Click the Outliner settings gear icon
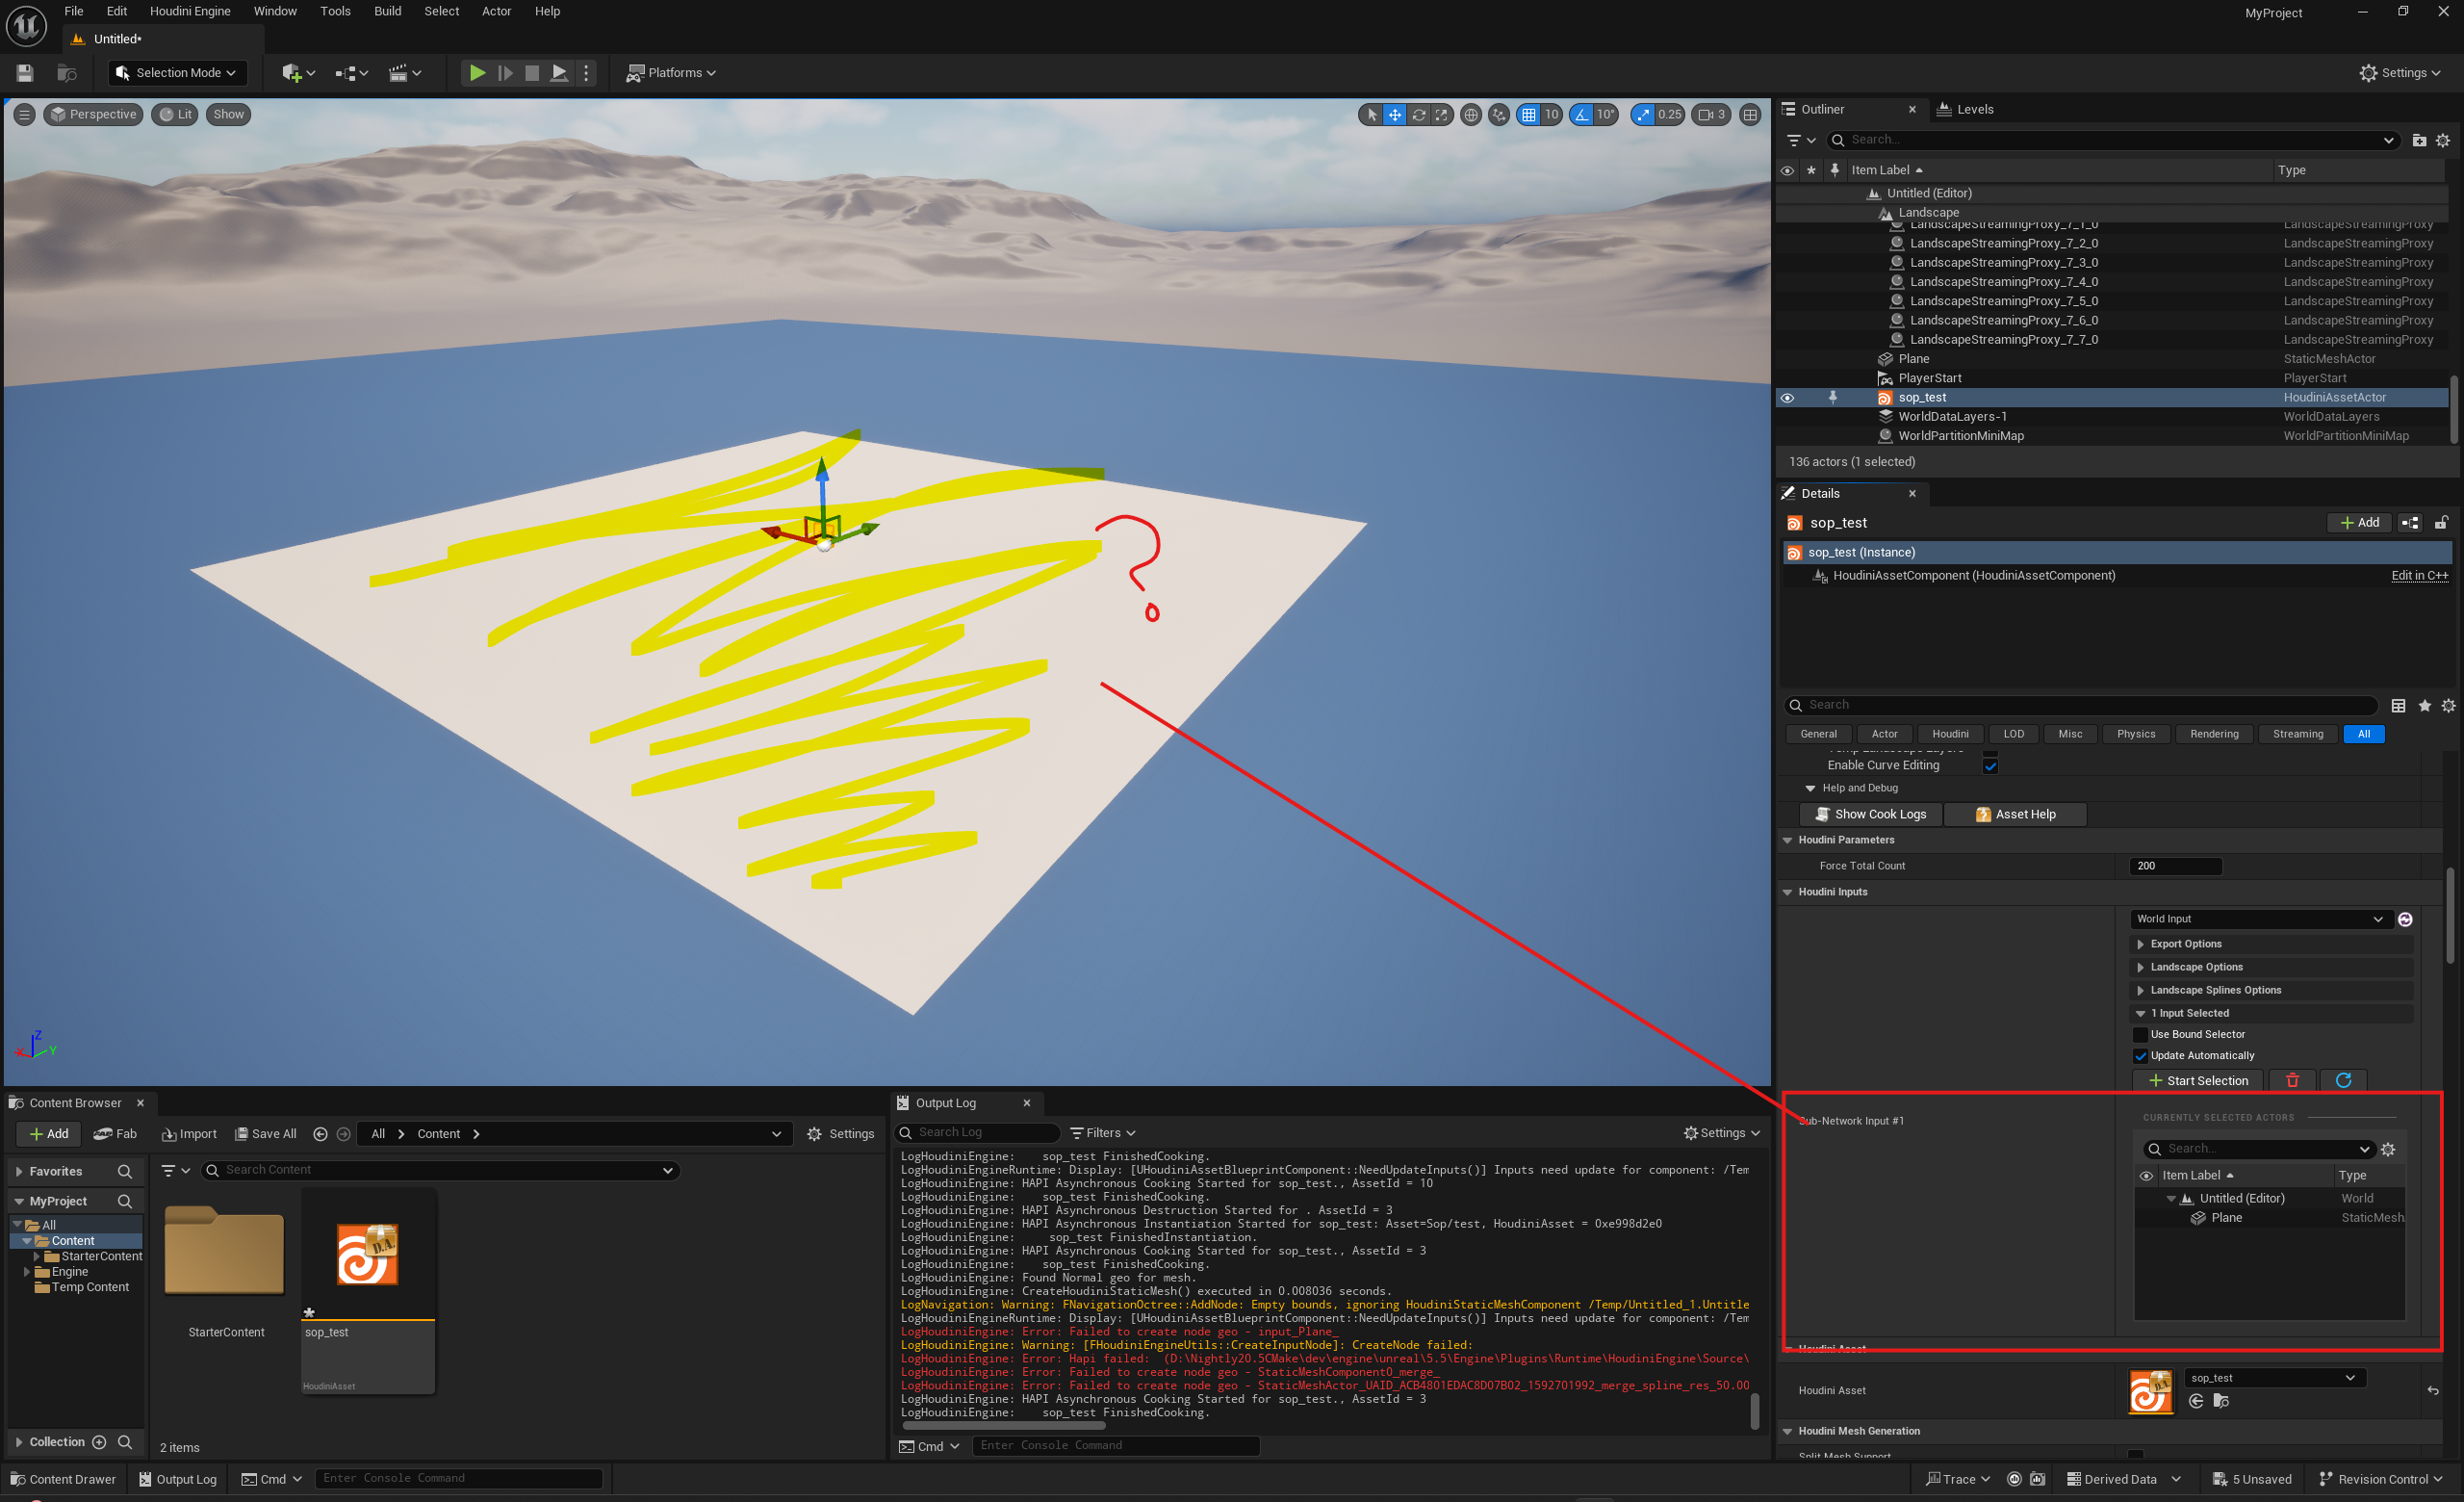 tap(2443, 141)
